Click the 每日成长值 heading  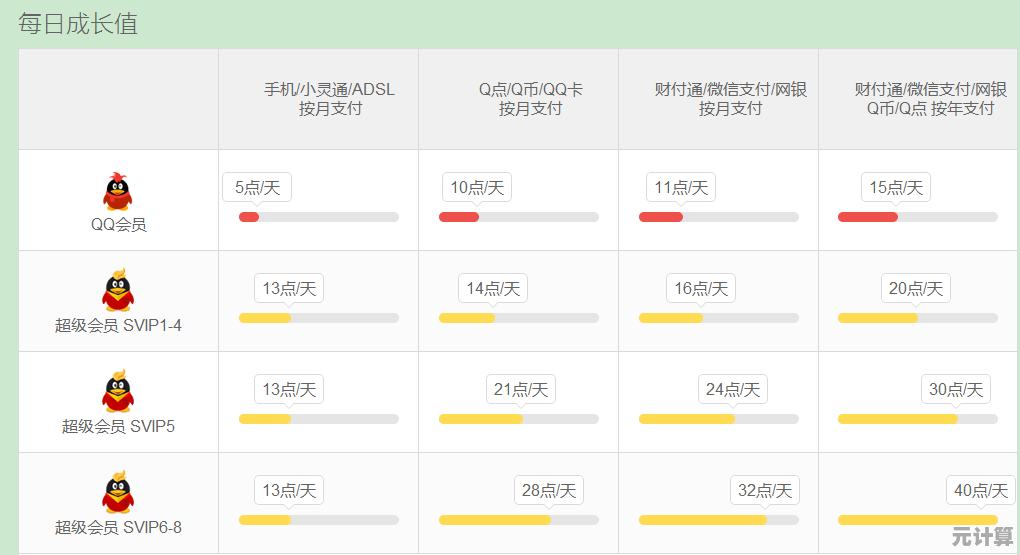[x=78, y=23]
